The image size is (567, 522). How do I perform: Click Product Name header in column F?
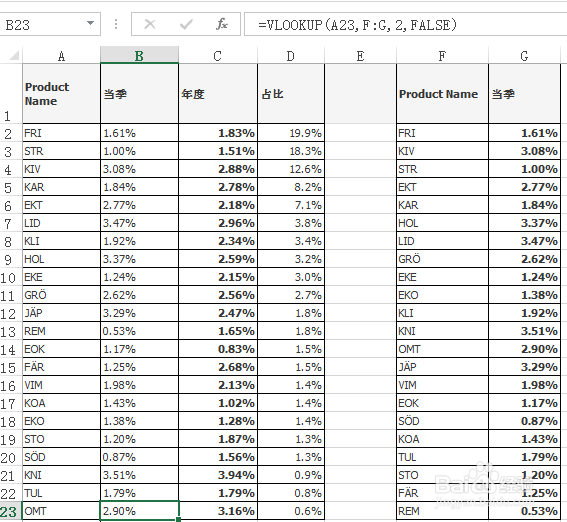tap(442, 94)
